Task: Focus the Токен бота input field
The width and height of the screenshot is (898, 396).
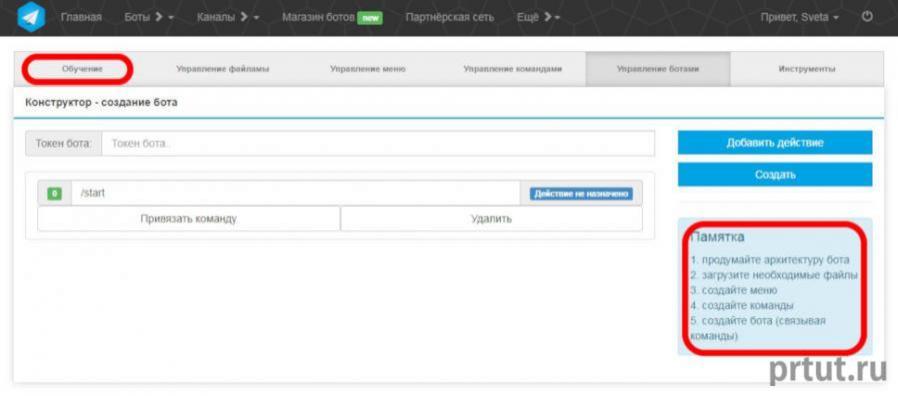Action: [x=378, y=143]
